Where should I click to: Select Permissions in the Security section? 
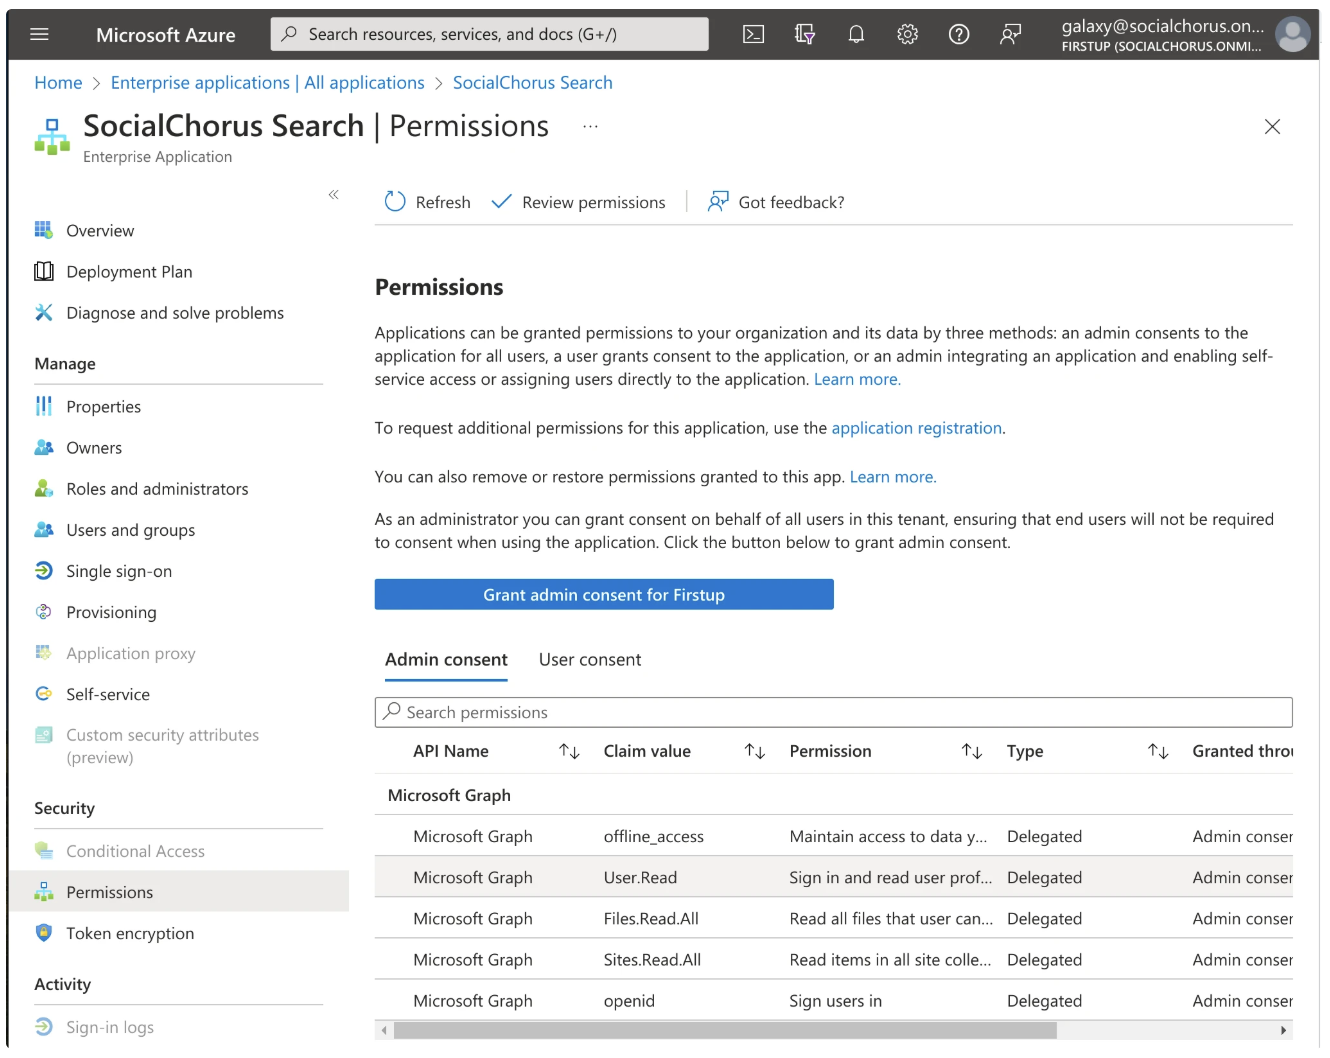point(178,892)
